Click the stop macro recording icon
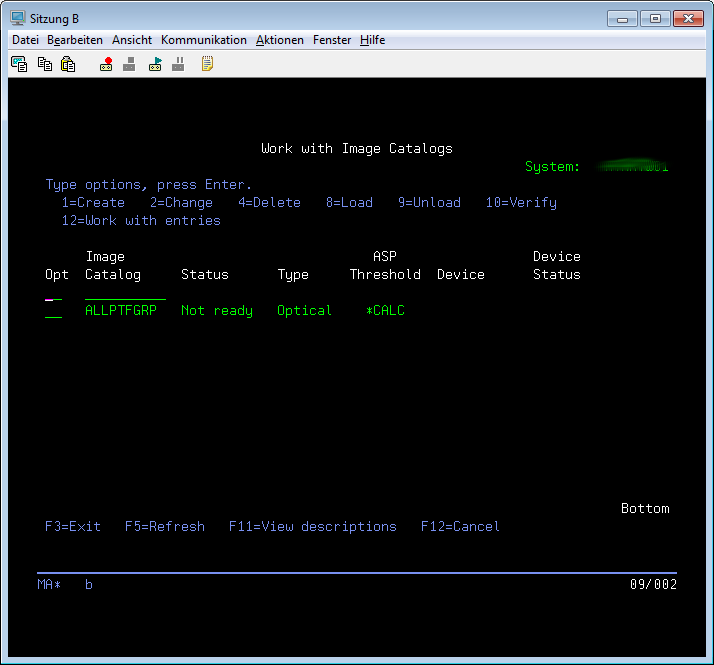Image resolution: width=714 pixels, height=665 pixels. point(129,64)
